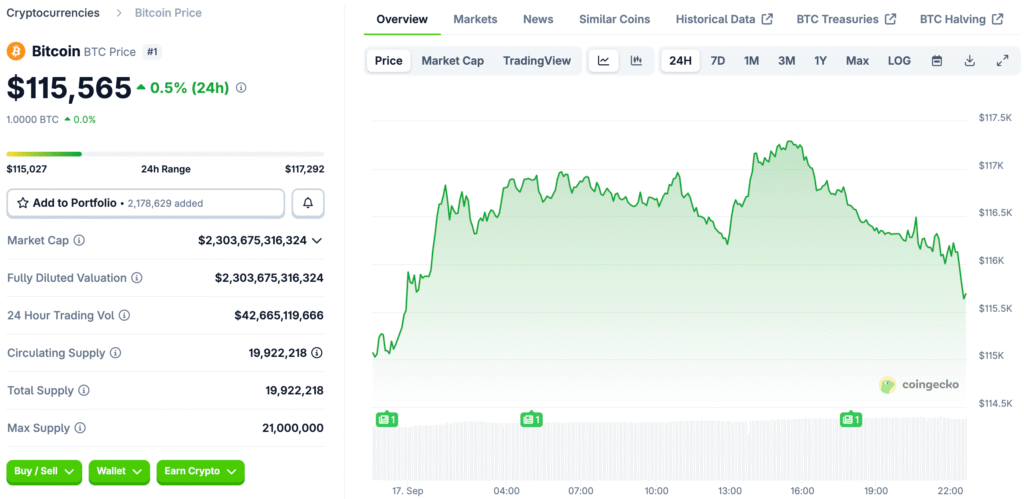The height and width of the screenshot is (499, 1024).
Task: Click the $42,665,119,666 trading volume value
Action: (x=279, y=315)
